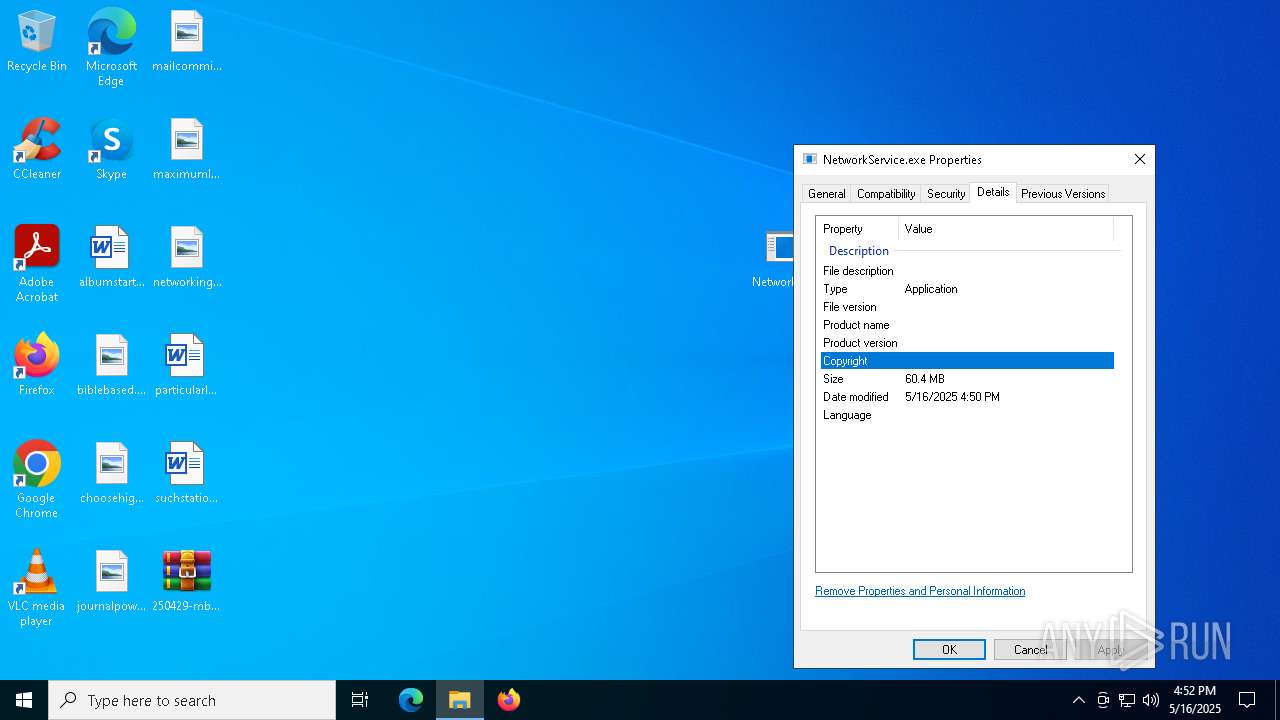Click the Cancel button
The height and width of the screenshot is (720, 1280).
1030,650
